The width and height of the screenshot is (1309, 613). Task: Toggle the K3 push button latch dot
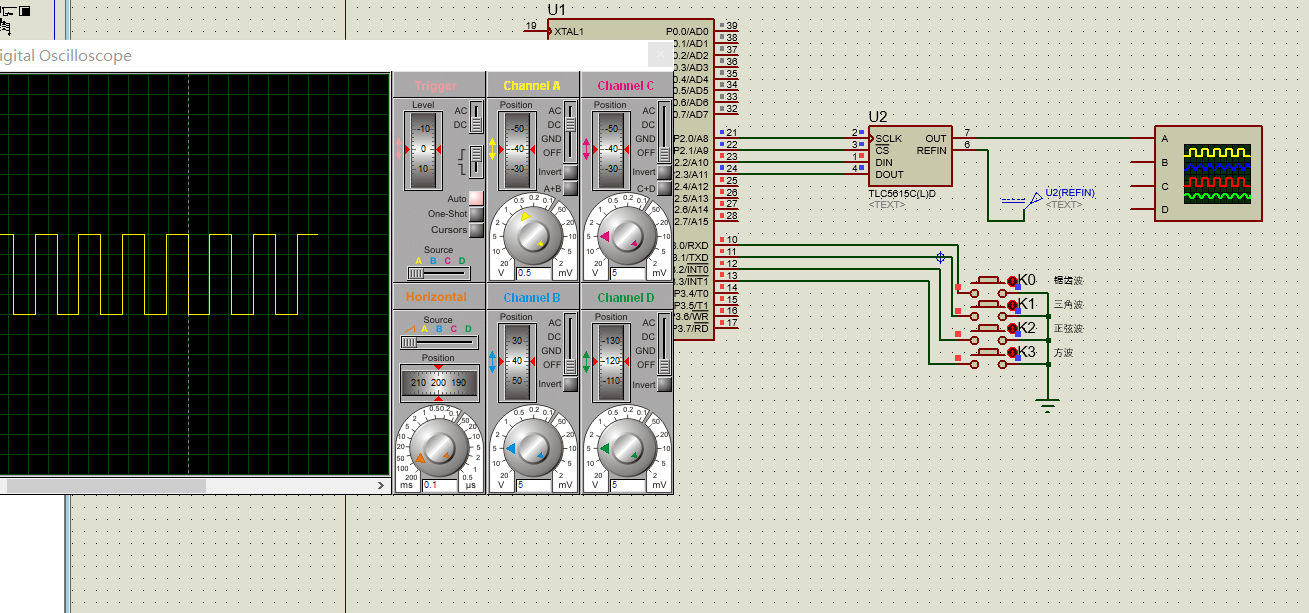[1011, 353]
